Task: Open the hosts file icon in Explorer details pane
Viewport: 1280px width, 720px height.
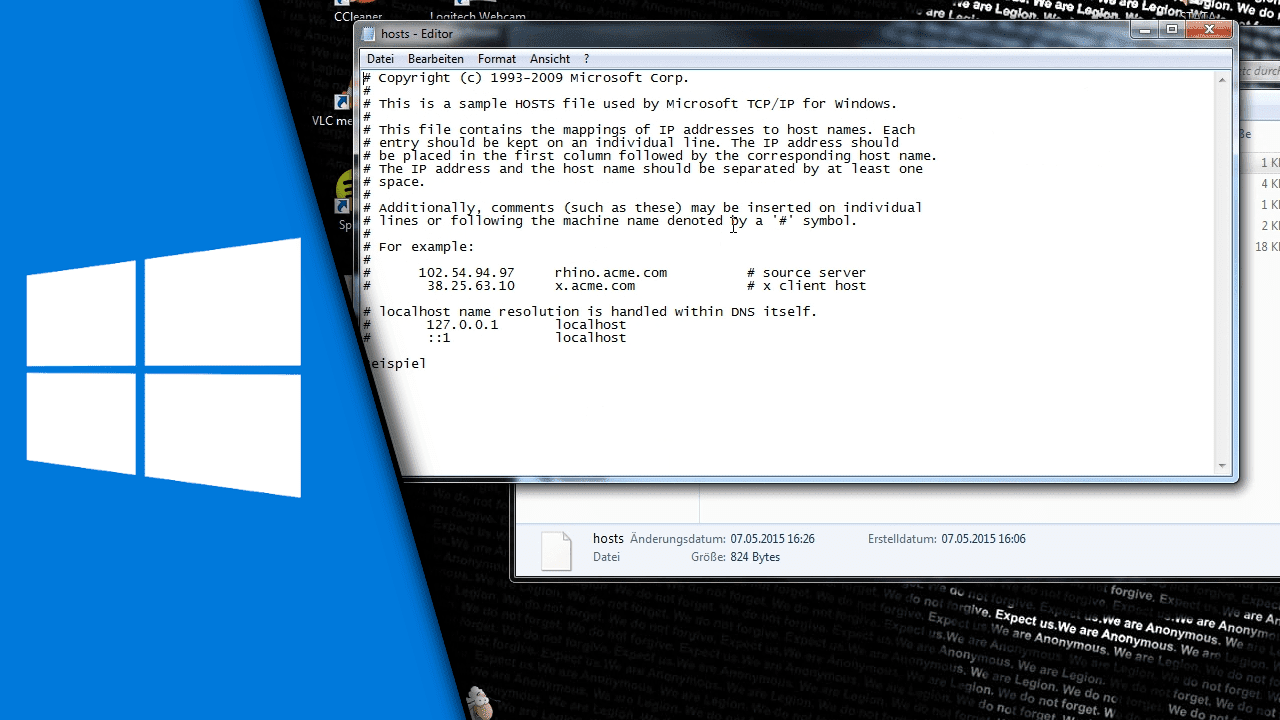Action: click(556, 550)
